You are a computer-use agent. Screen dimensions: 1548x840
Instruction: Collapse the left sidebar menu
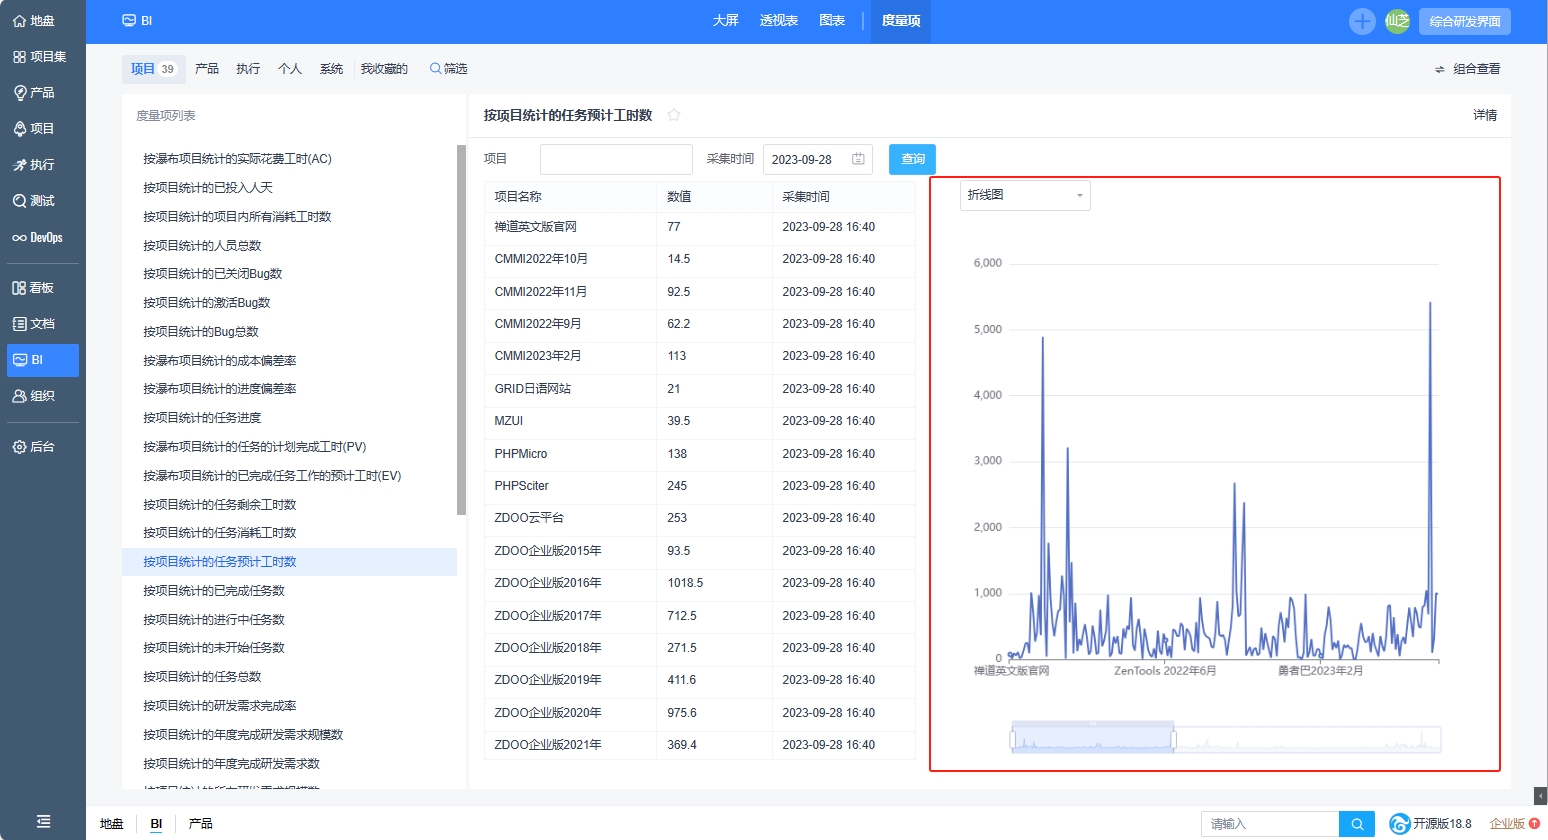click(x=43, y=821)
